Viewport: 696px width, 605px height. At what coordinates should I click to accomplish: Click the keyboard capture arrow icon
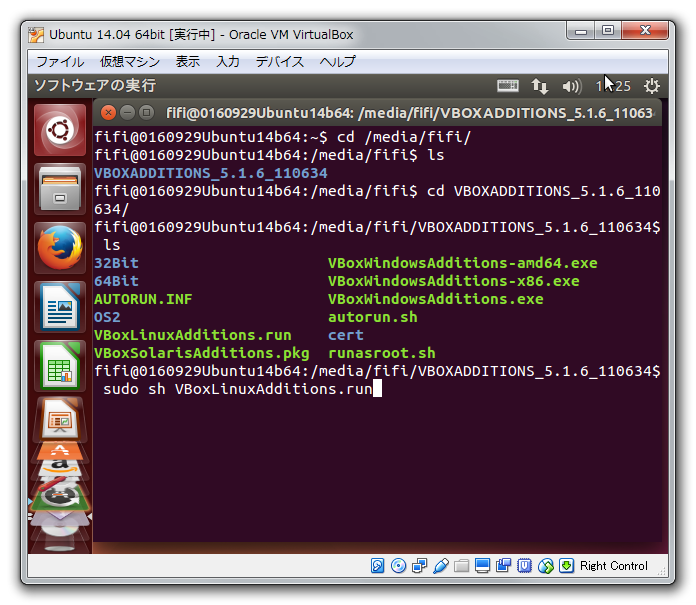tap(566, 566)
